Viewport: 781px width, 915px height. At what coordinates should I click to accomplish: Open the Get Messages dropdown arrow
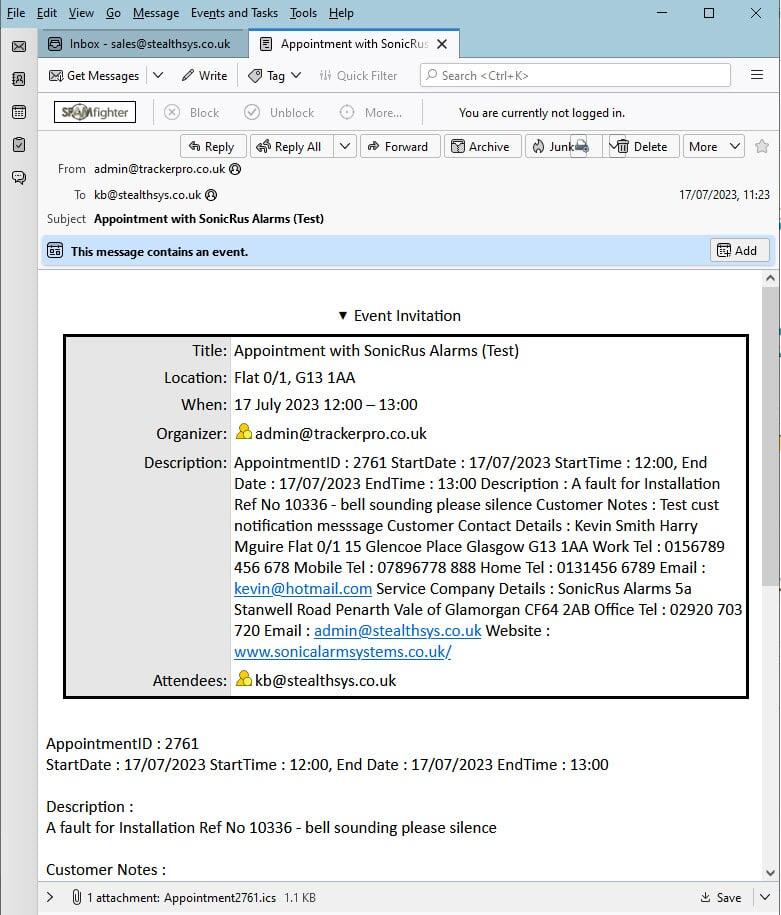coord(158,75)
